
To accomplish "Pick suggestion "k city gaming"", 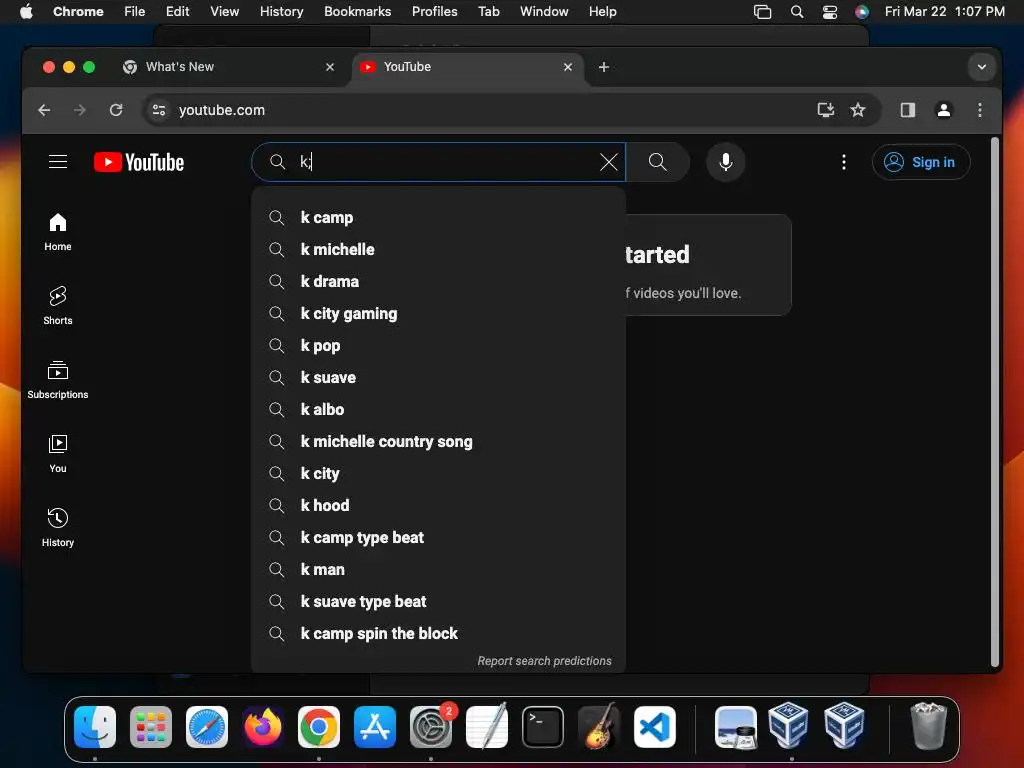I will (x=438, y=313).
